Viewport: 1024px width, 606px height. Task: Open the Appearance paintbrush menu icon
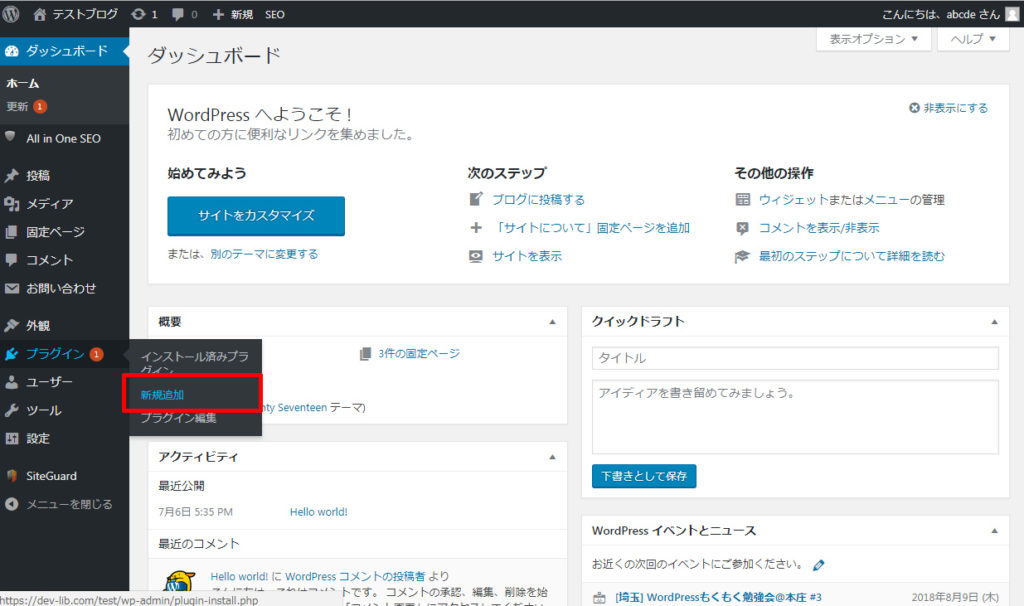pyautogui.click(x=11, y=326)
